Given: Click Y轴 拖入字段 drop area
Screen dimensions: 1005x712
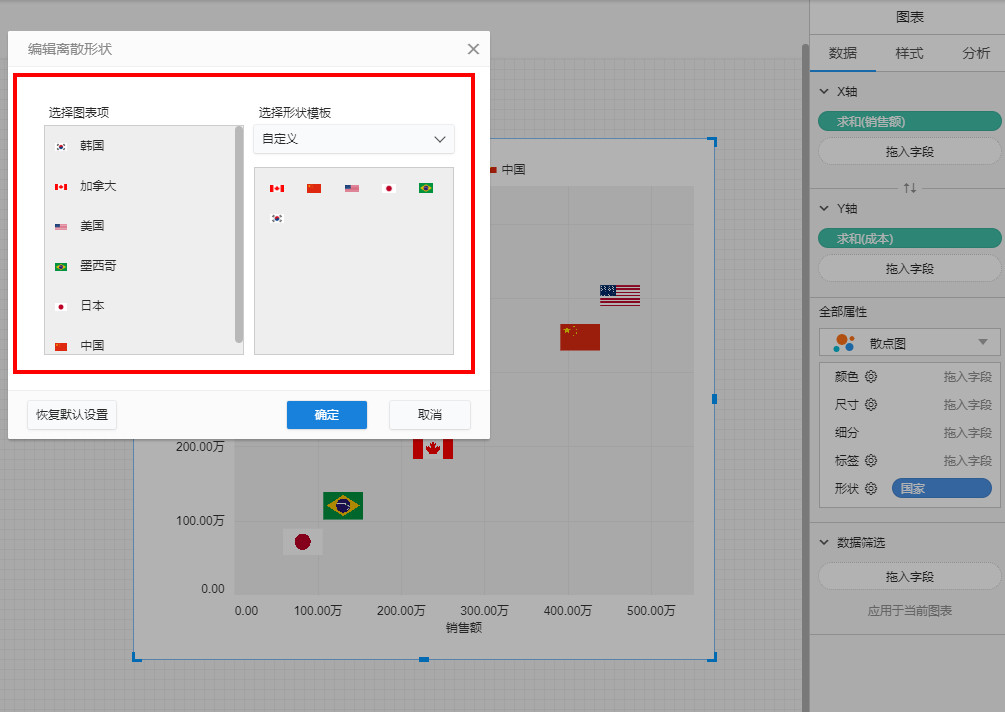Looking at the screenshot, I should (x=909, y=269).
